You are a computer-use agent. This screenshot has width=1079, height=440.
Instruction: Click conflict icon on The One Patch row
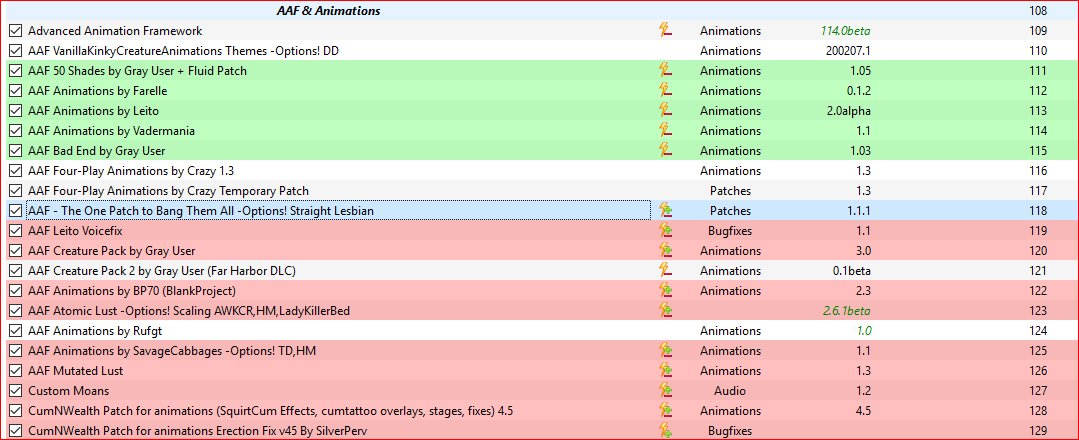pos(665,210)
